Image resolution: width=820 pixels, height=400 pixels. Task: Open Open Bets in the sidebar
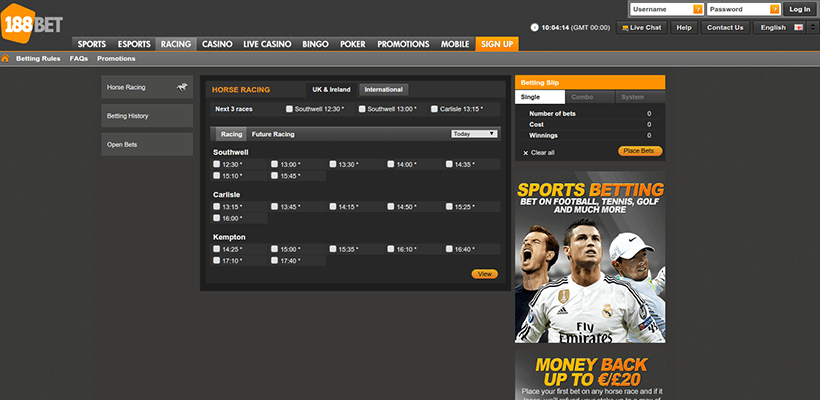(147, 144)
